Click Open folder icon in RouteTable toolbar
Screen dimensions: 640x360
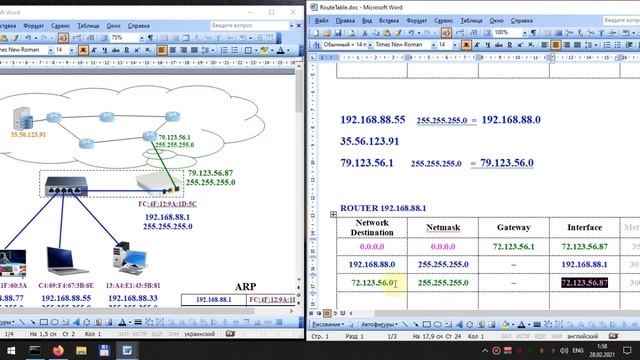pos(327,33)
